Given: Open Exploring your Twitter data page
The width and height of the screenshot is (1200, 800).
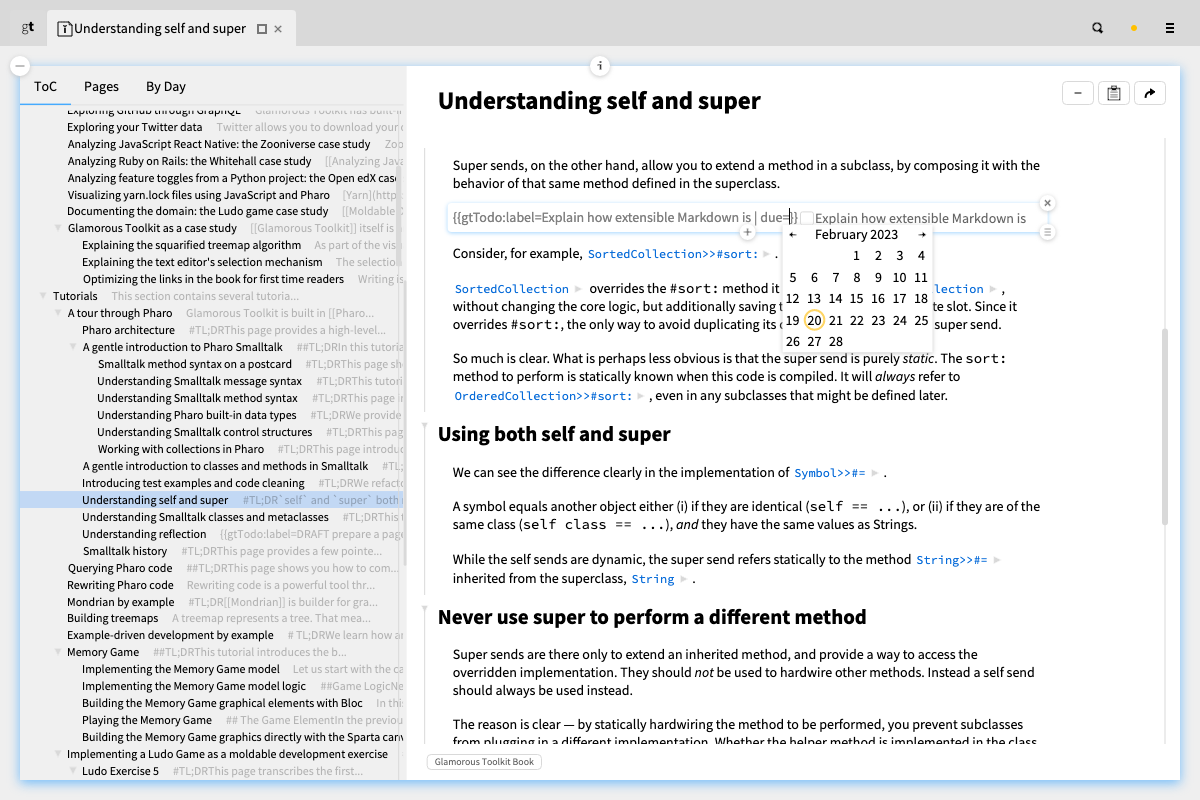Looking at the screenshot, I should click(x=135, y=127).
